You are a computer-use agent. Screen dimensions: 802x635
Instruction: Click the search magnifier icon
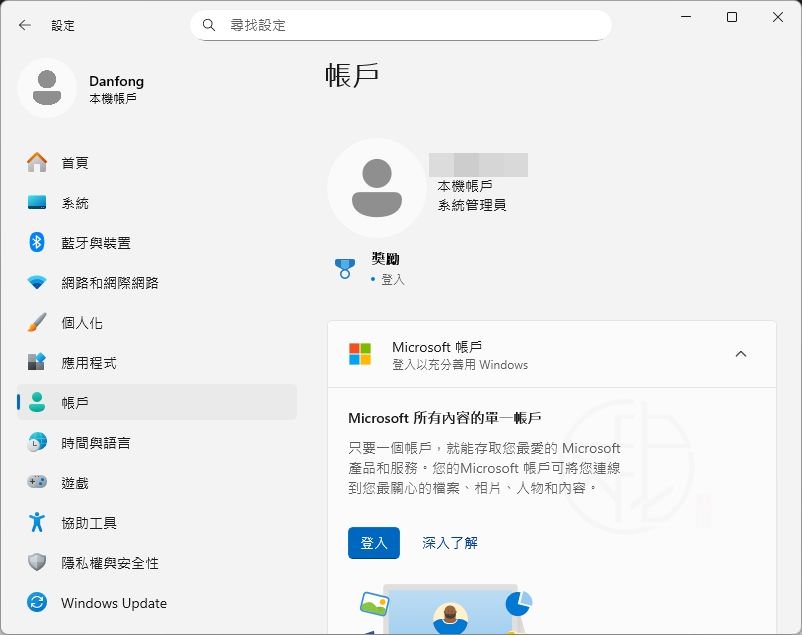[209, 25]
